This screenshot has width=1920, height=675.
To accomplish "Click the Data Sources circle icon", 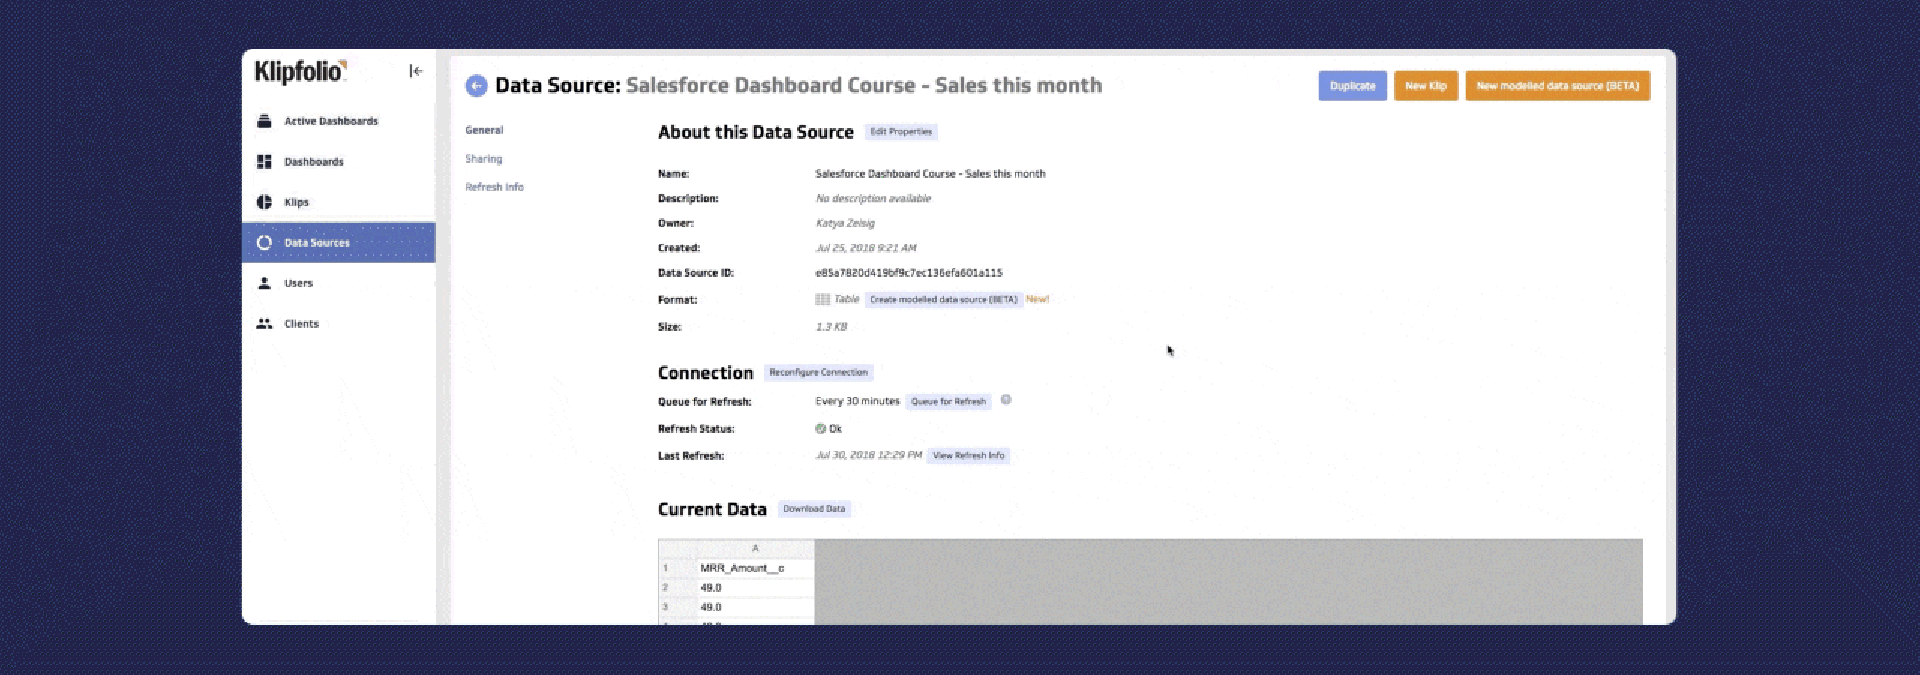I will pos(264,243).
